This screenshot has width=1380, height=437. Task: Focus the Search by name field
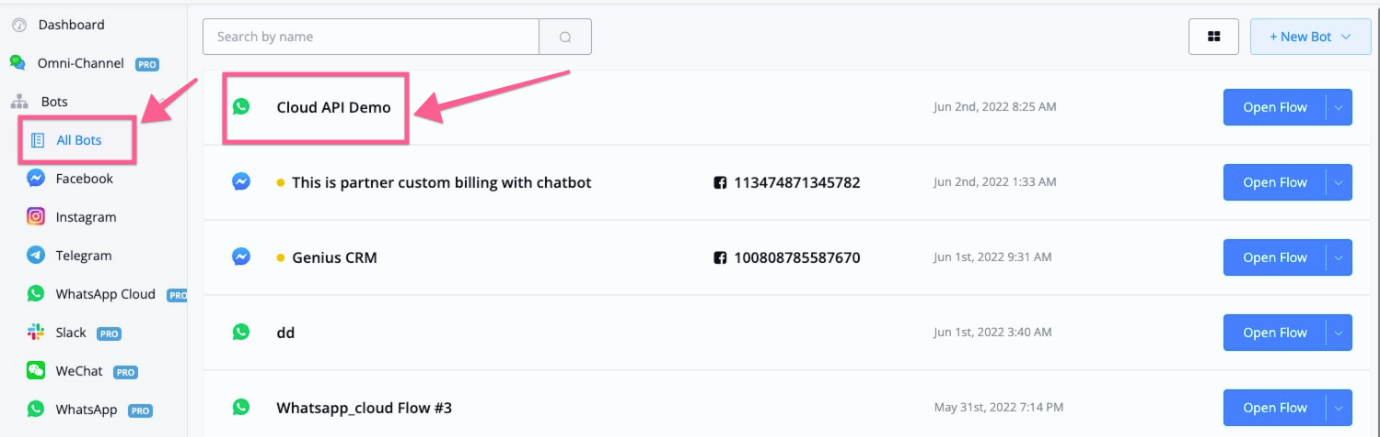(x=371, y=37)
